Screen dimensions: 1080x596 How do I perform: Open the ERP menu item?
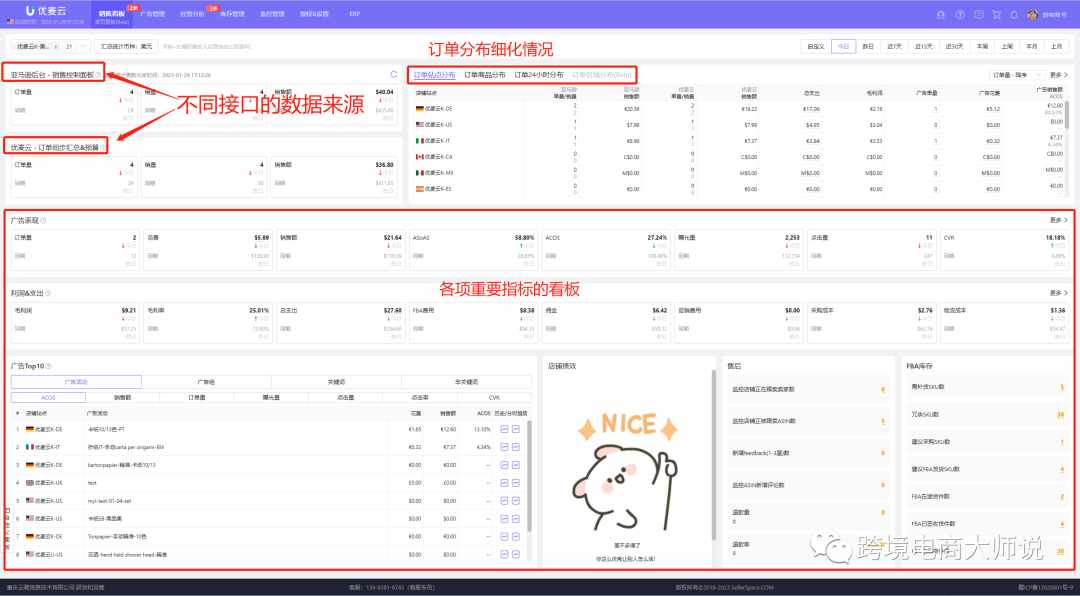(x=354, y=14)
